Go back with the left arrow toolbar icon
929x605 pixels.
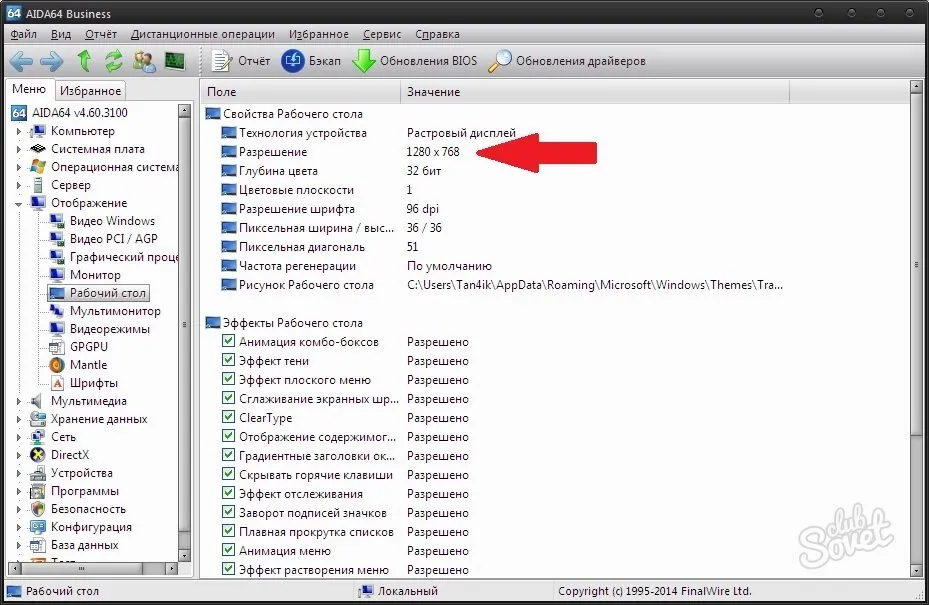[21, 60]
